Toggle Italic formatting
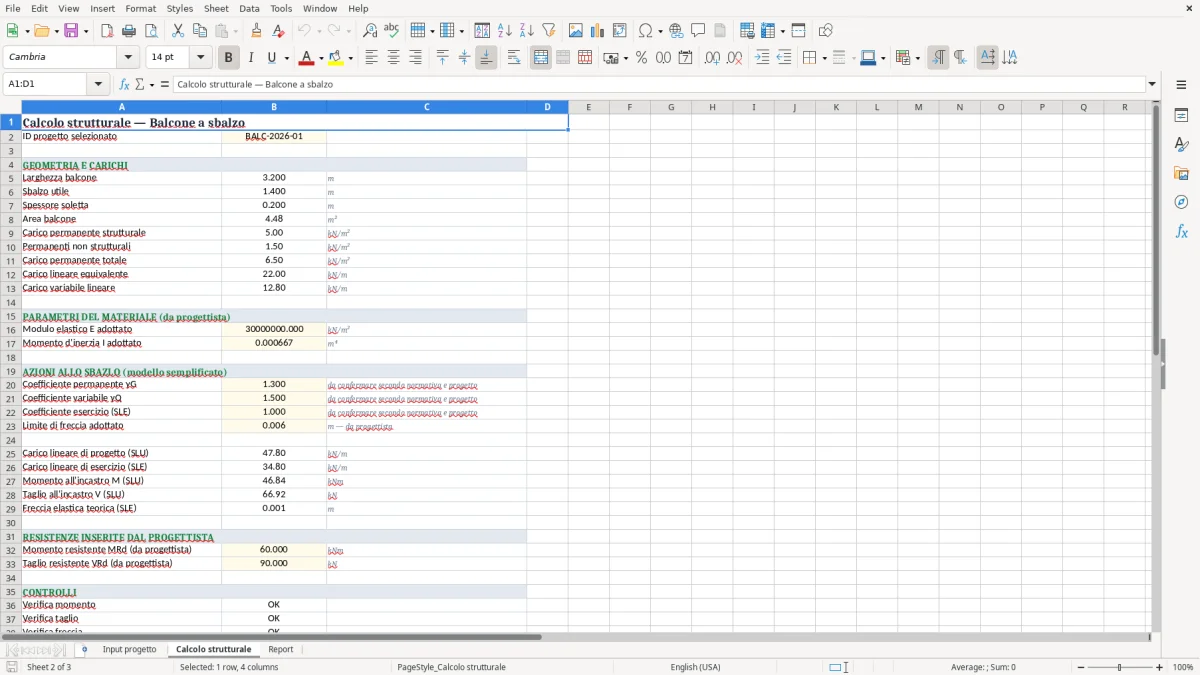This screenshot has width=1200, height=675. click(x=250, y=58)
